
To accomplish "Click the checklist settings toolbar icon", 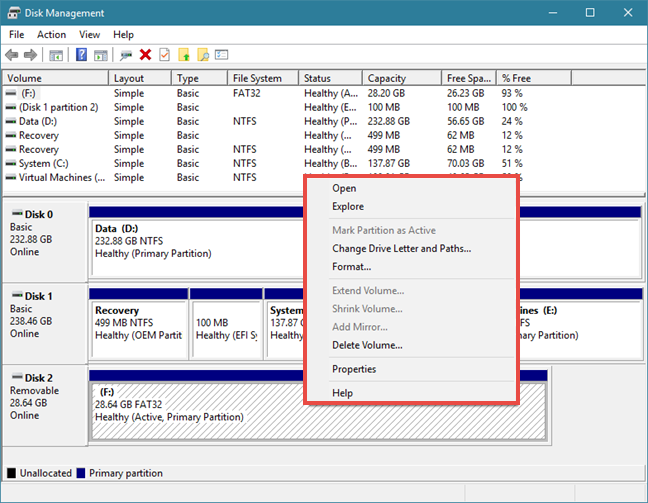I will (x=222, y=55).
